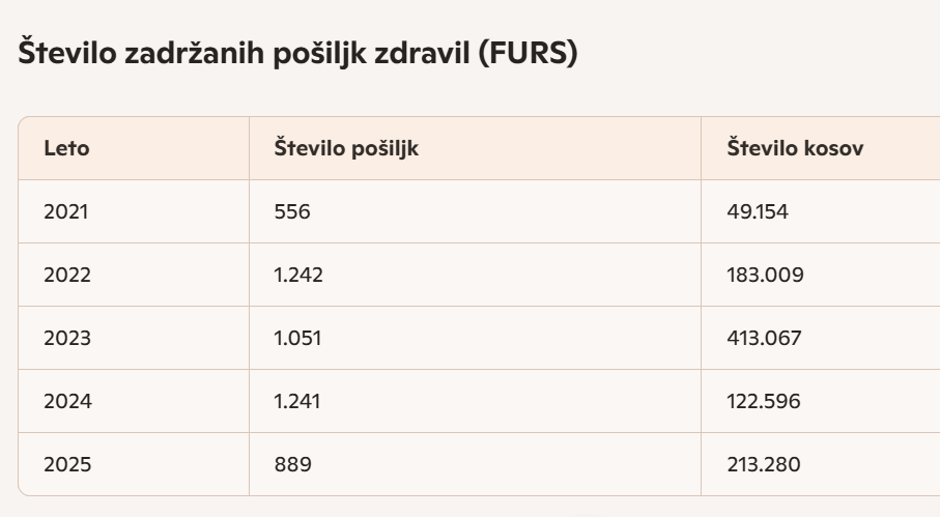Select the 2022 year cell
Image resolution: width=940 pixels, height=517 pixels.
pyautogui.click(x=67, y=275)
